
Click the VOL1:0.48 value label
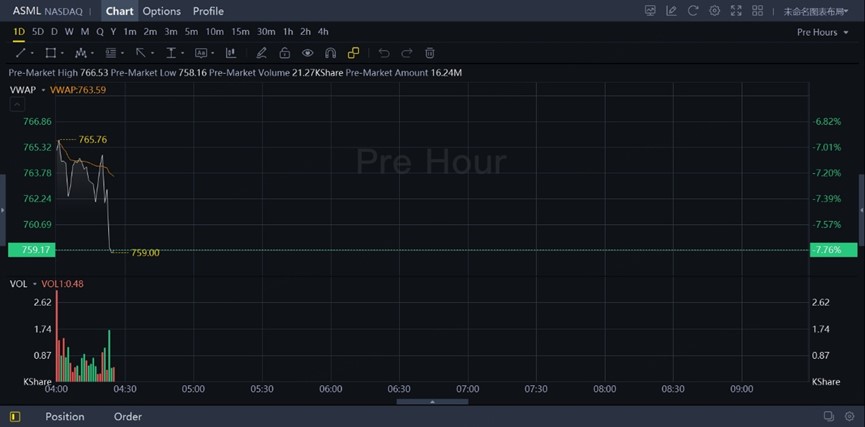[62, 284]
